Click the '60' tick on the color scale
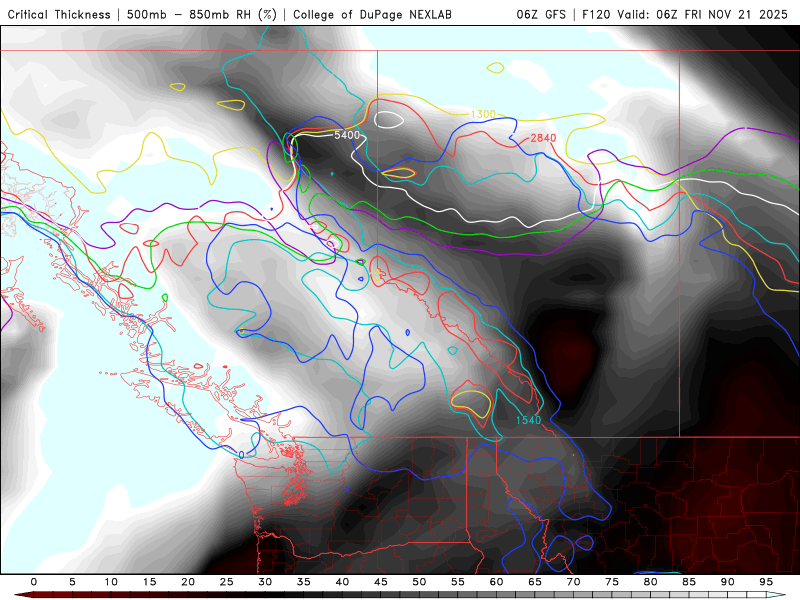 pyautogui.click(x=496, y=582)
